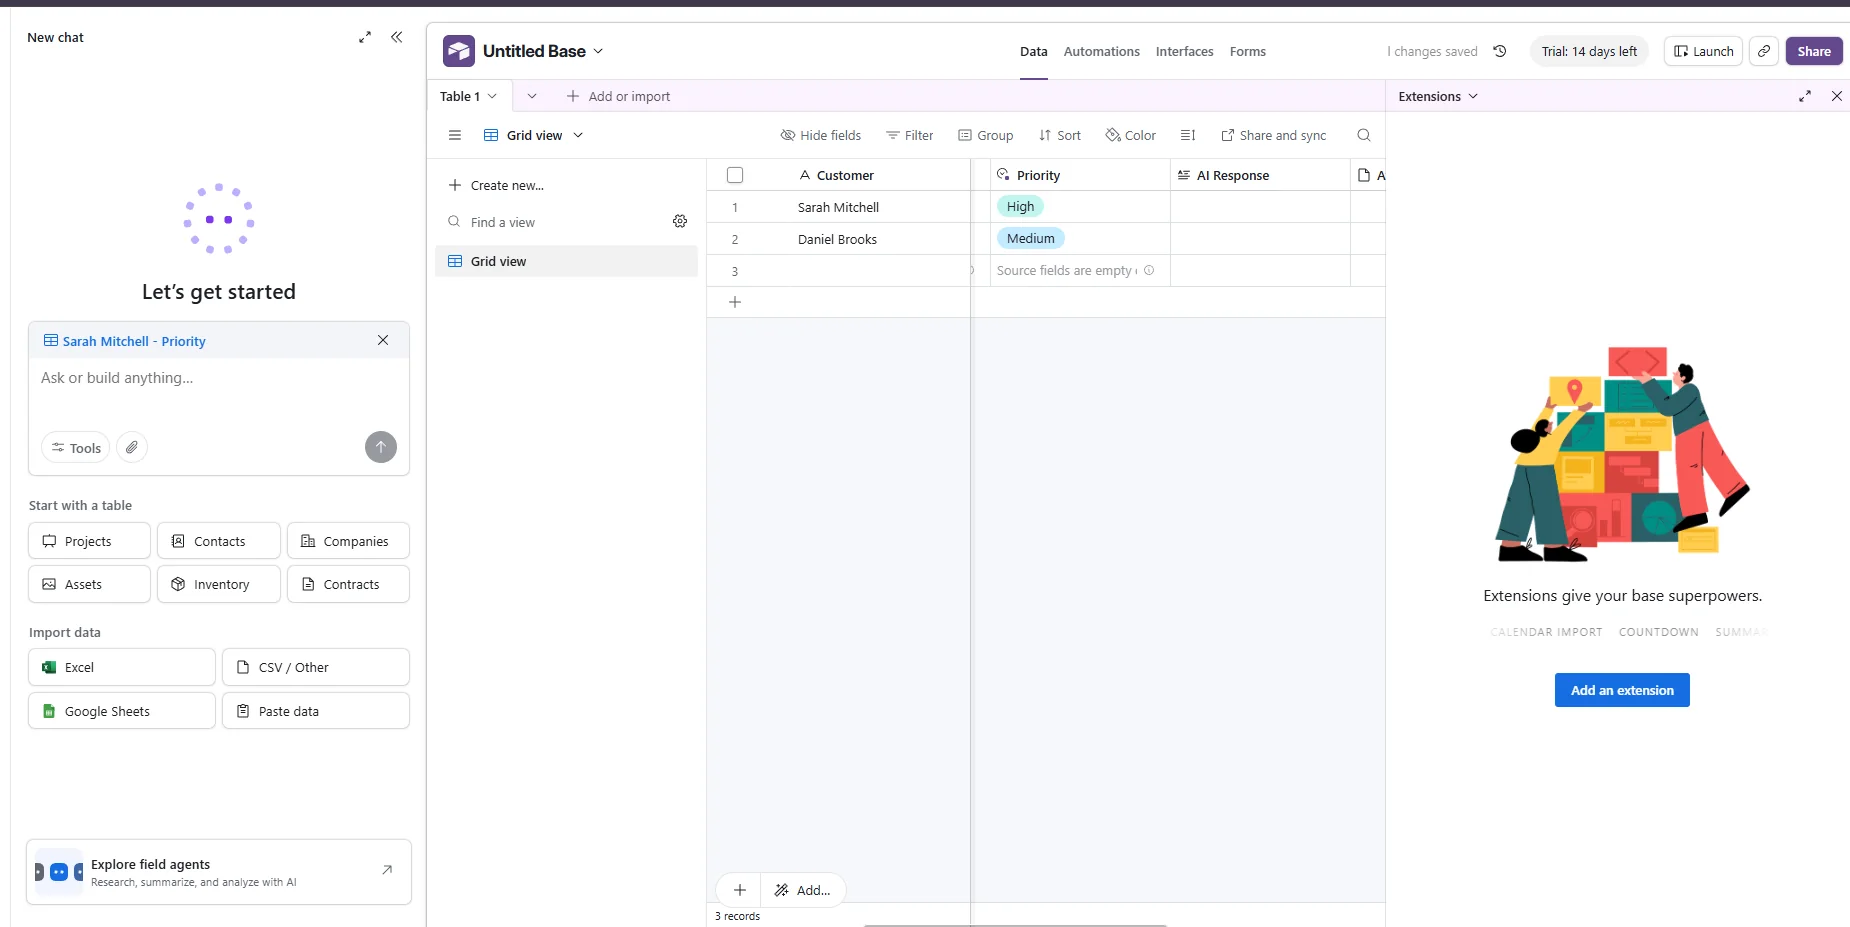Start with an Inventory table
Viewport: 1850px width, 927px height.
pyautogui.click(x=219, y=584)
